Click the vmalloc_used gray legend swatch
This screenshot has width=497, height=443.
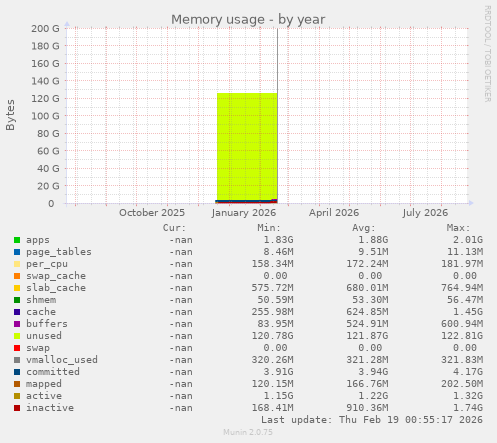click(x=17, y=360)
